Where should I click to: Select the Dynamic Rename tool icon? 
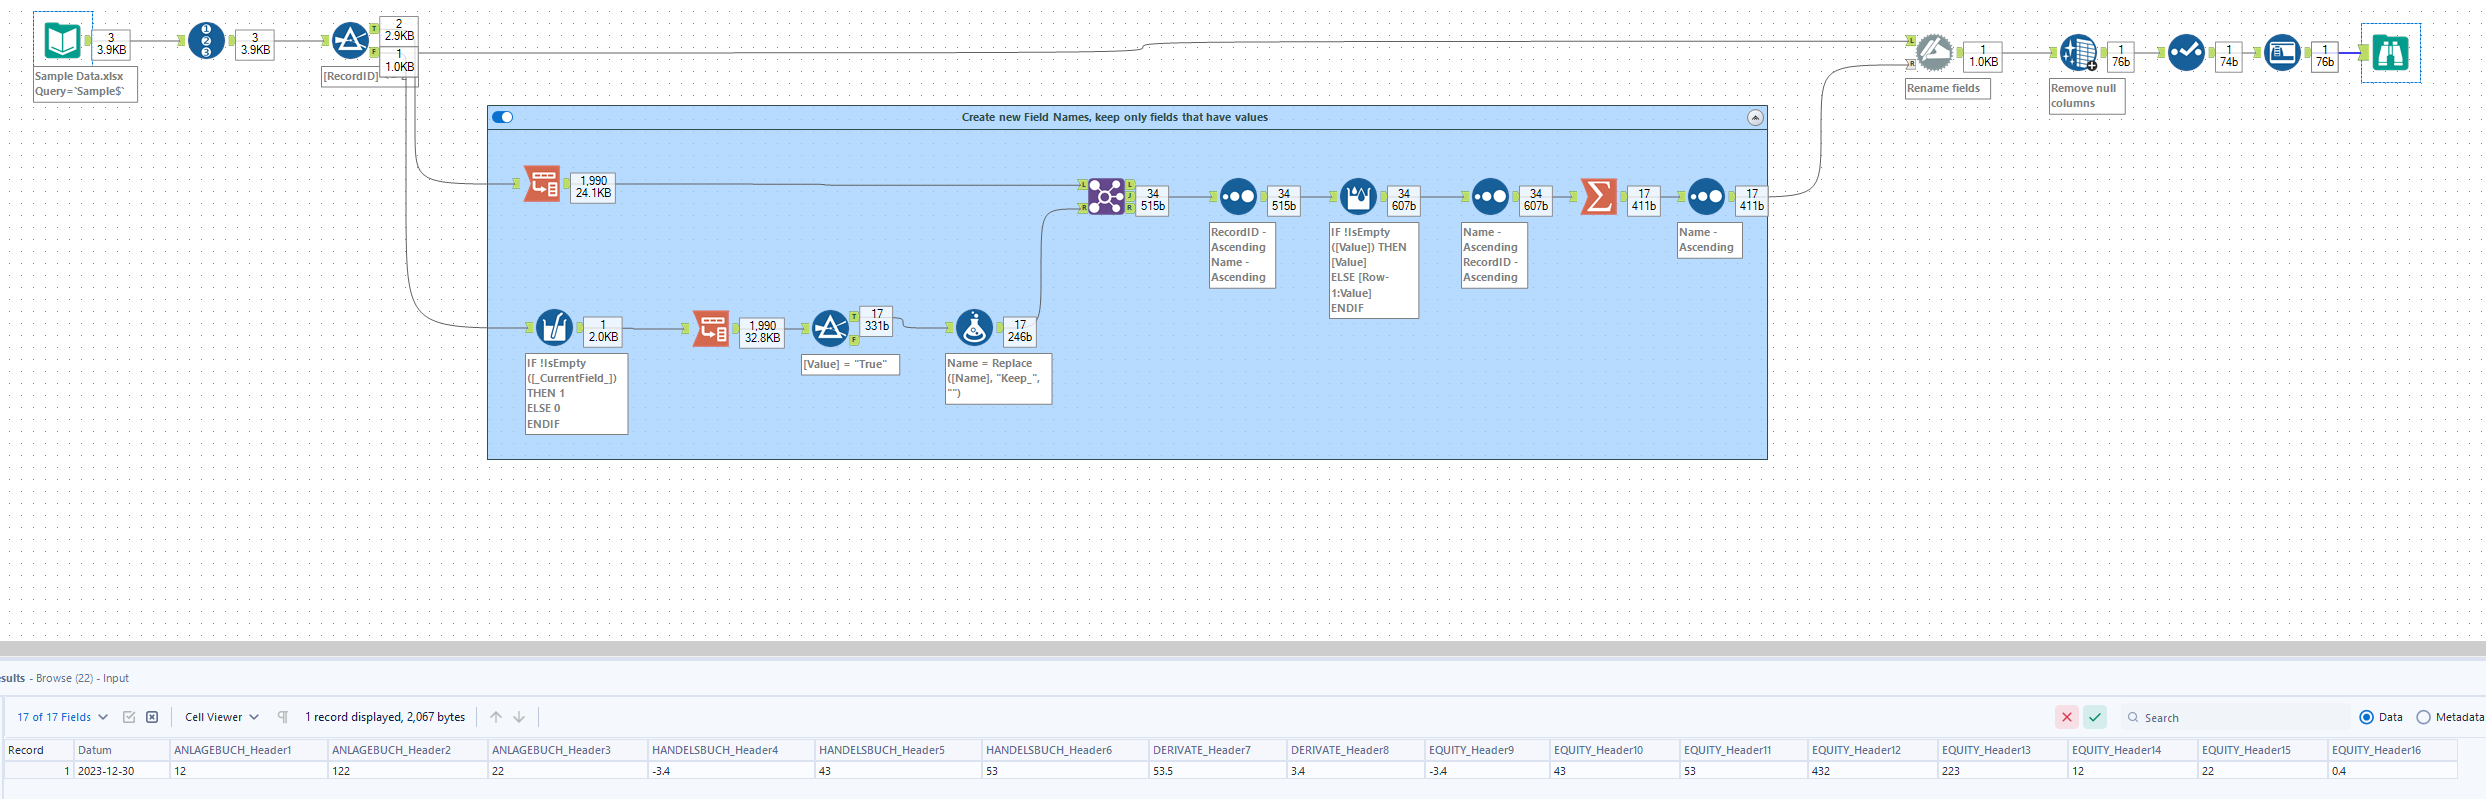coord(1934,53)
